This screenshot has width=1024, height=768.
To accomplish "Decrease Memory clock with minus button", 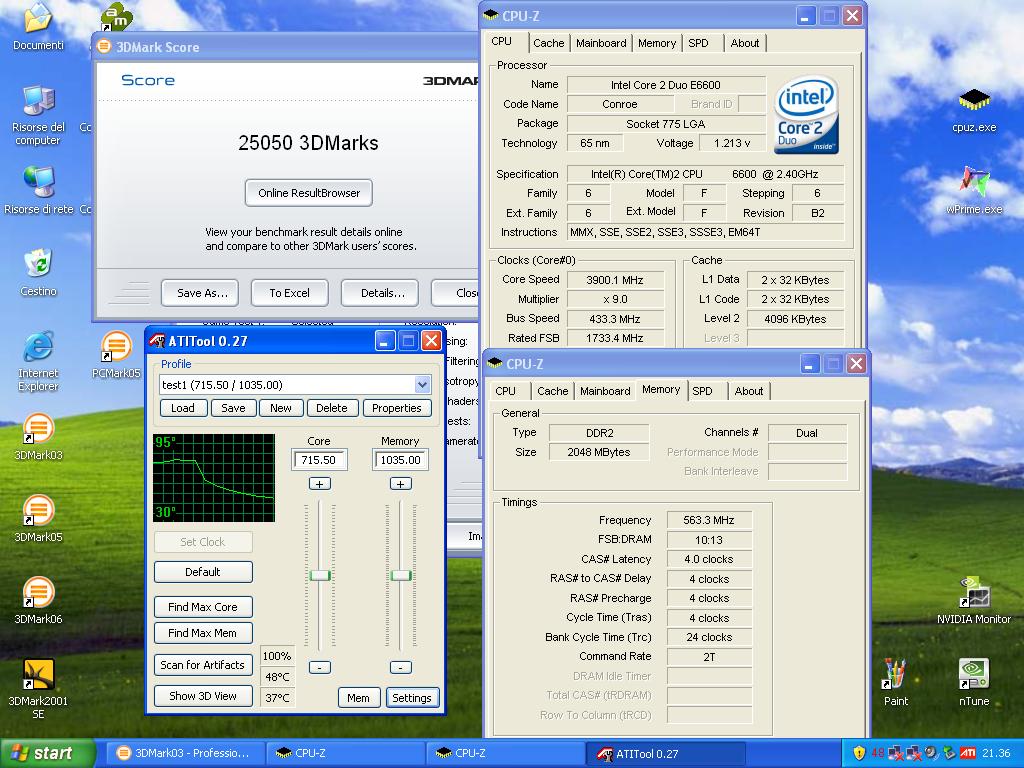I will point(400,667).
